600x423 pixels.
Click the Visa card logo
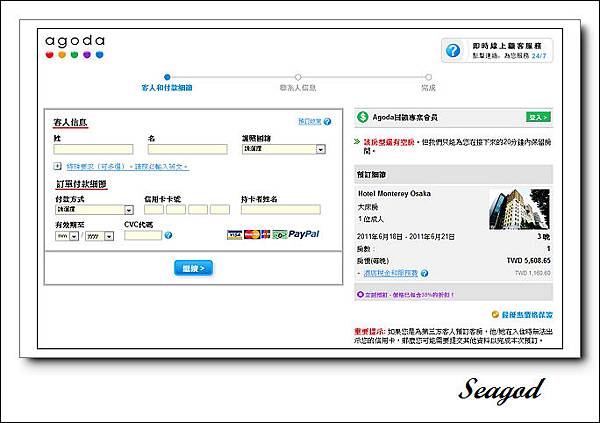[x=234, y=235]
